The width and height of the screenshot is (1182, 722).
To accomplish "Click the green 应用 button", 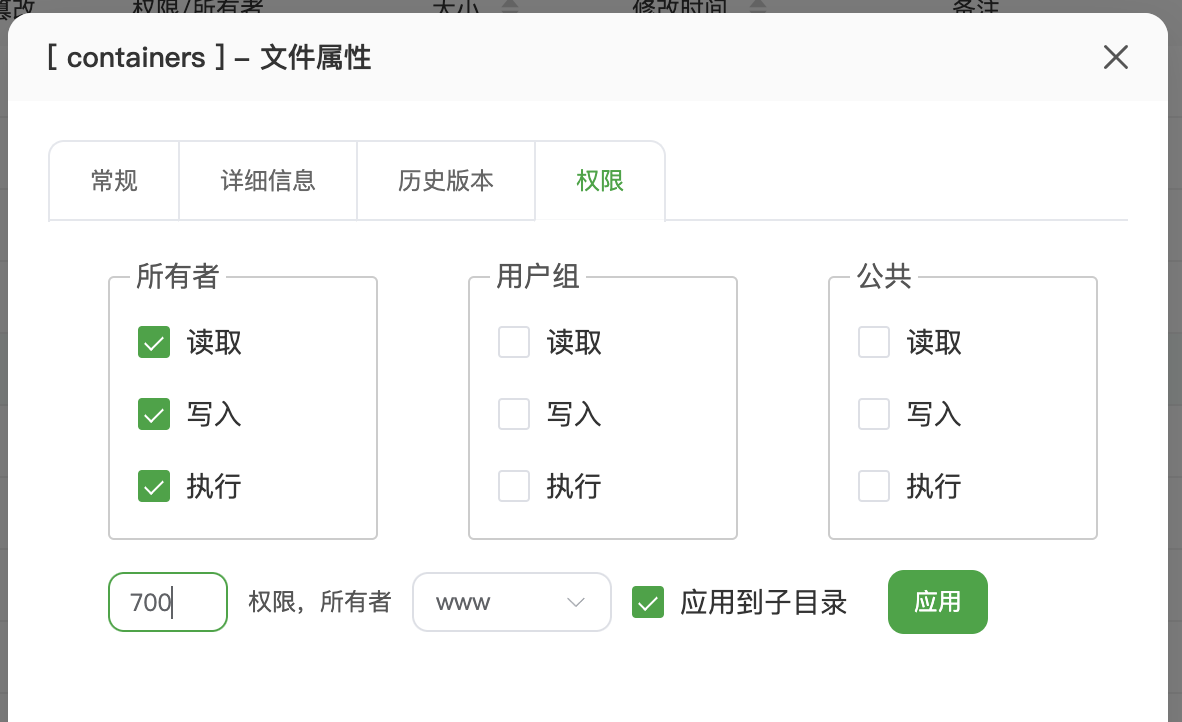I will [x=937, y=602].
